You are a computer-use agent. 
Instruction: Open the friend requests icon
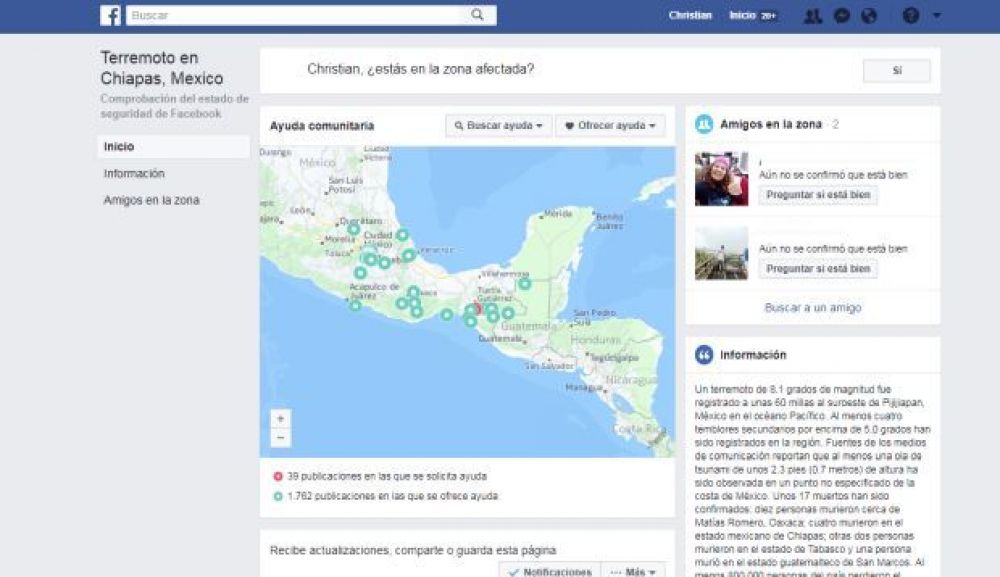pos(812,16)
